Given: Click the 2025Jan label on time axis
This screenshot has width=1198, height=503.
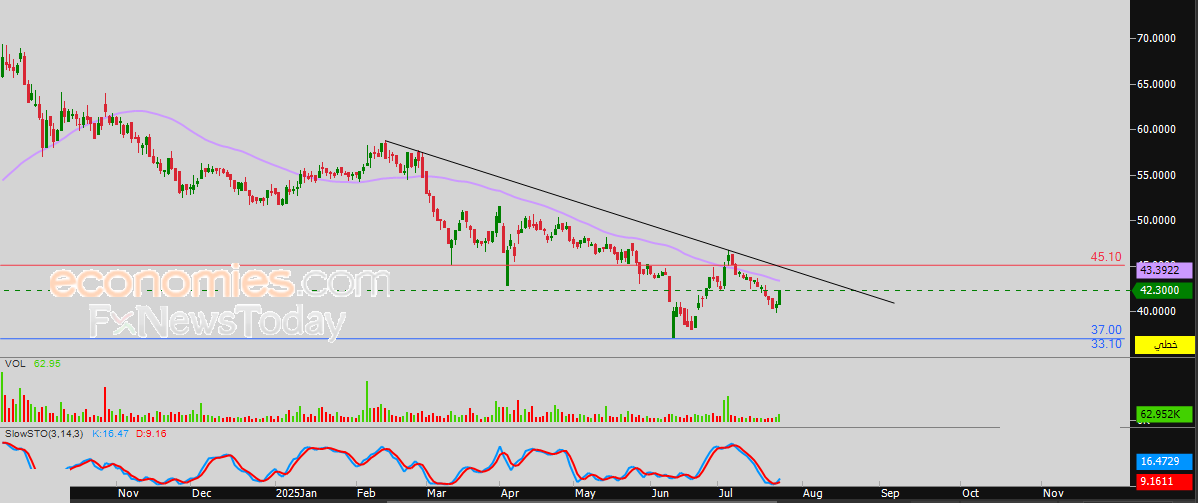Looking at the screenshot, I should coord(296,495).
